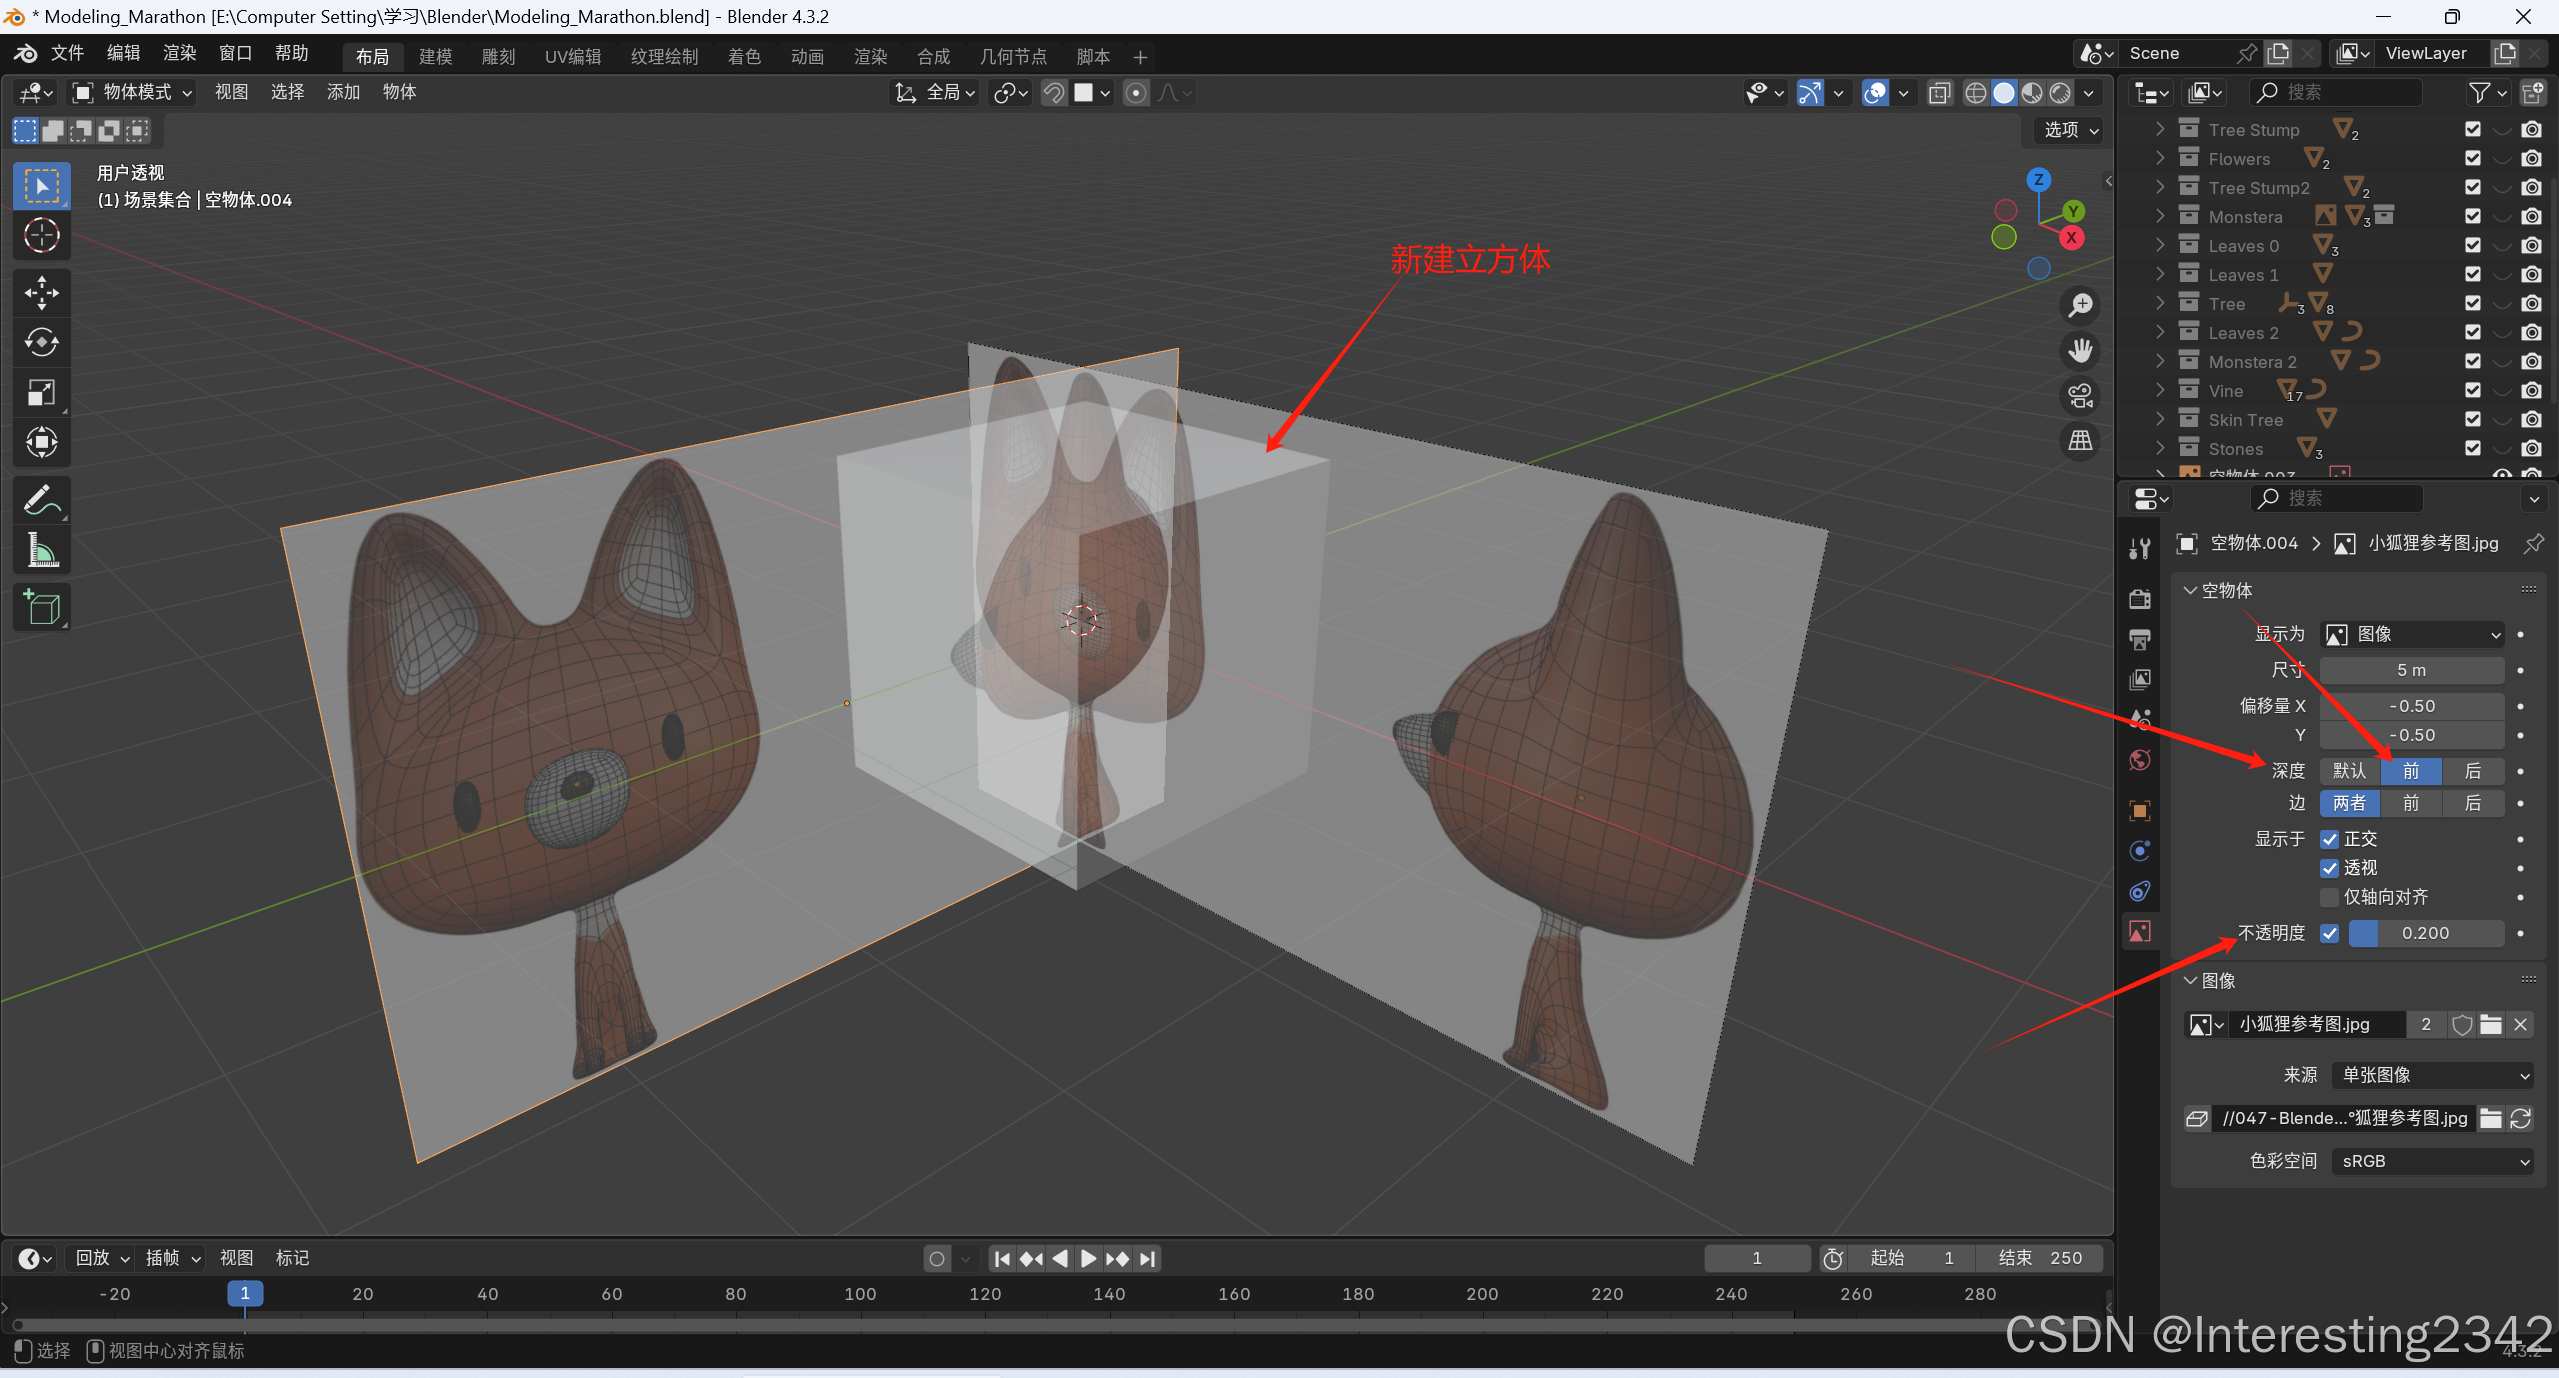
Task: Click the play animation button
Action: tap(1089, 1258)
